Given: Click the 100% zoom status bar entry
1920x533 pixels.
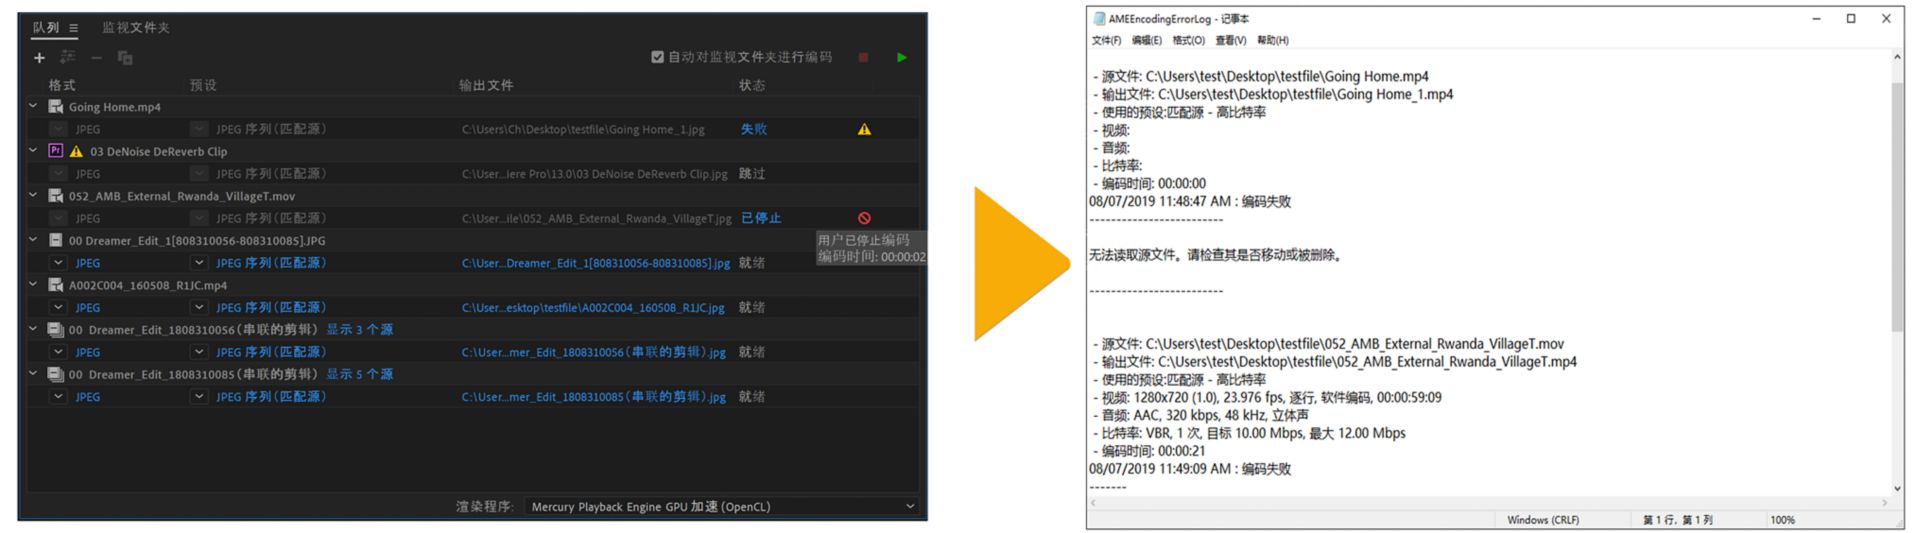Looking at the screenshot, I should 1782,520.
